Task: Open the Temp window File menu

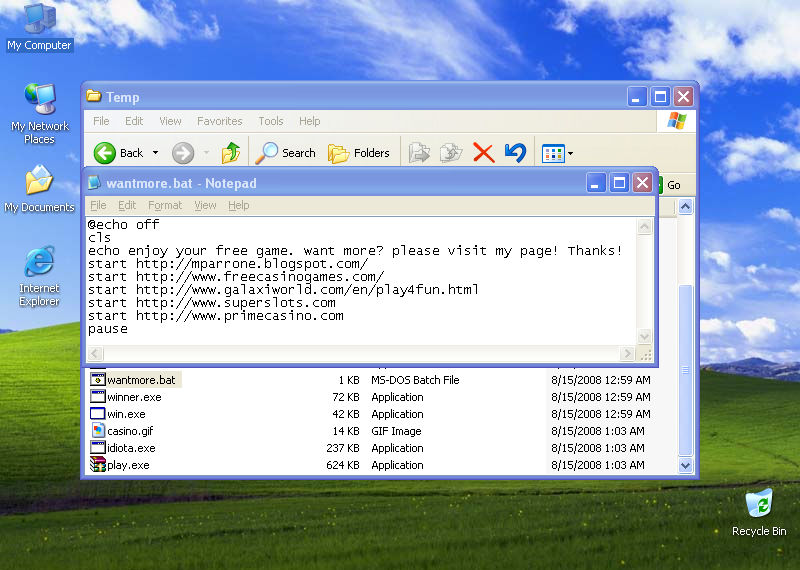Action: [101, 121]
